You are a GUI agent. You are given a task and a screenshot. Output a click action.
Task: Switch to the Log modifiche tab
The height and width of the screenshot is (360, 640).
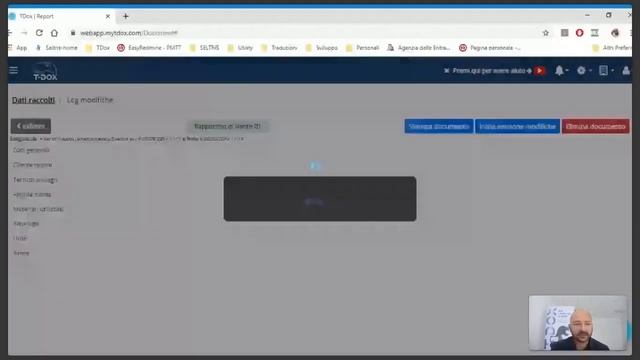pos(90,100)
